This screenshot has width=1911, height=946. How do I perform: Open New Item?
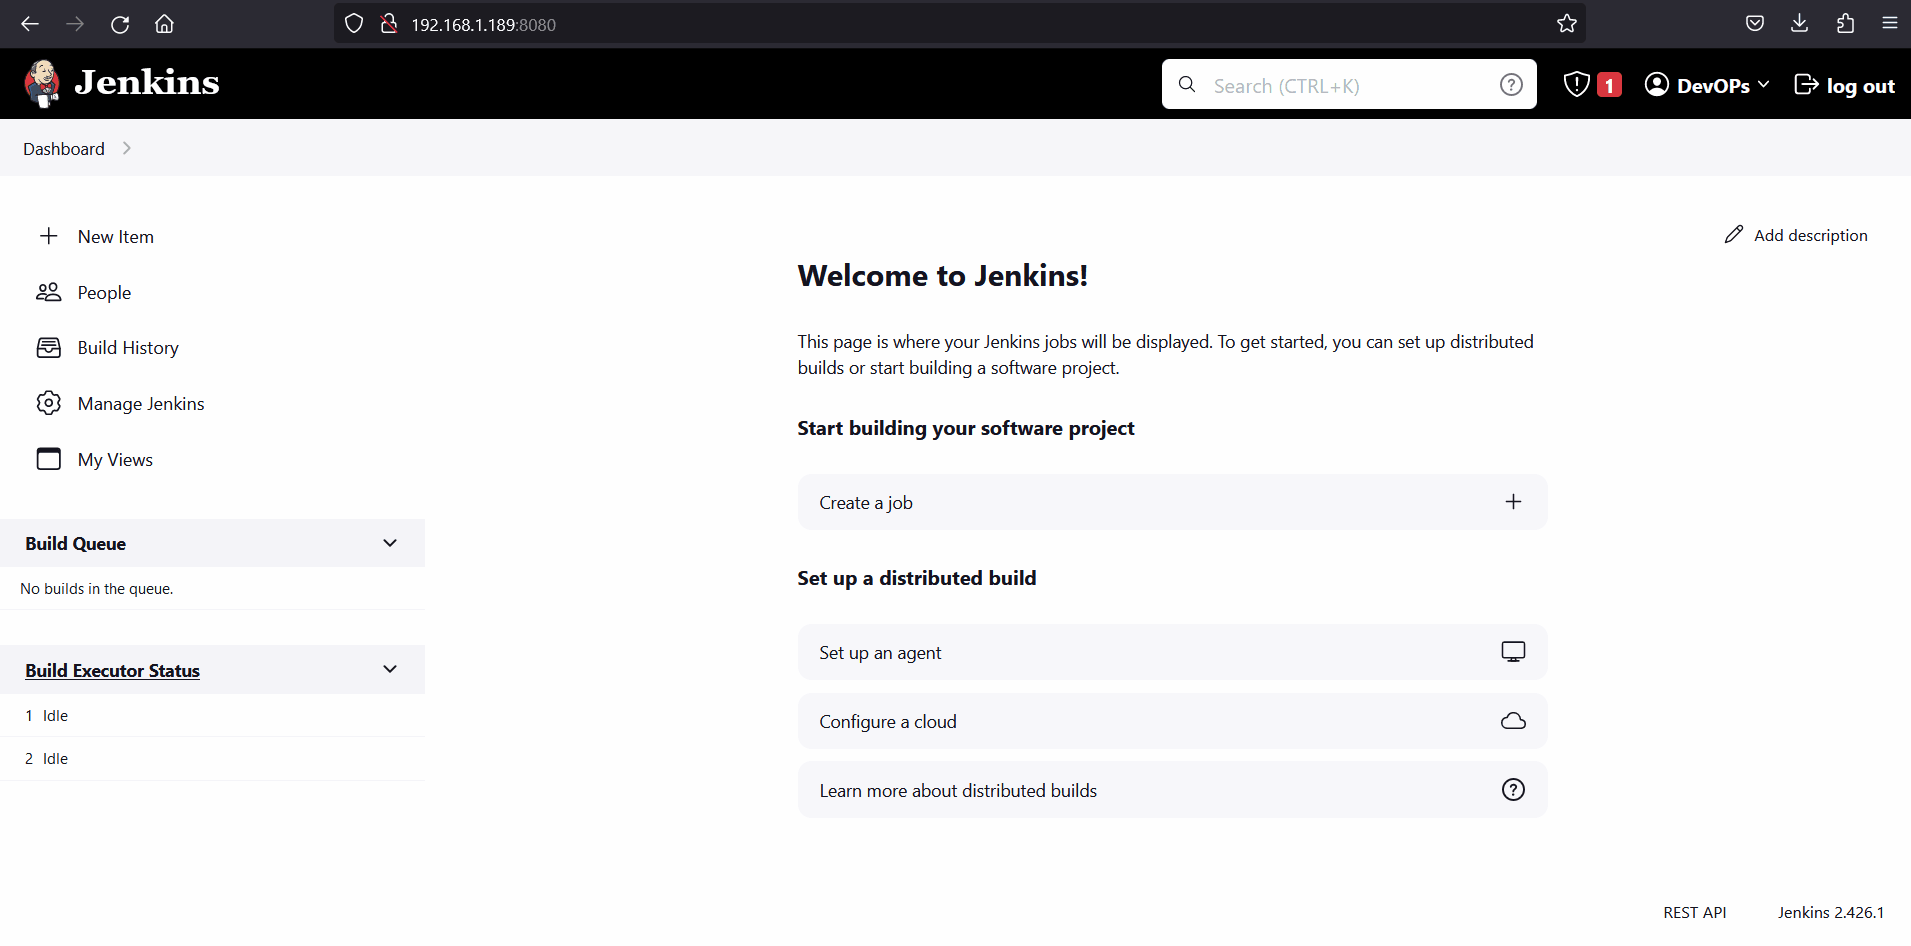click(x=116, y=237)
